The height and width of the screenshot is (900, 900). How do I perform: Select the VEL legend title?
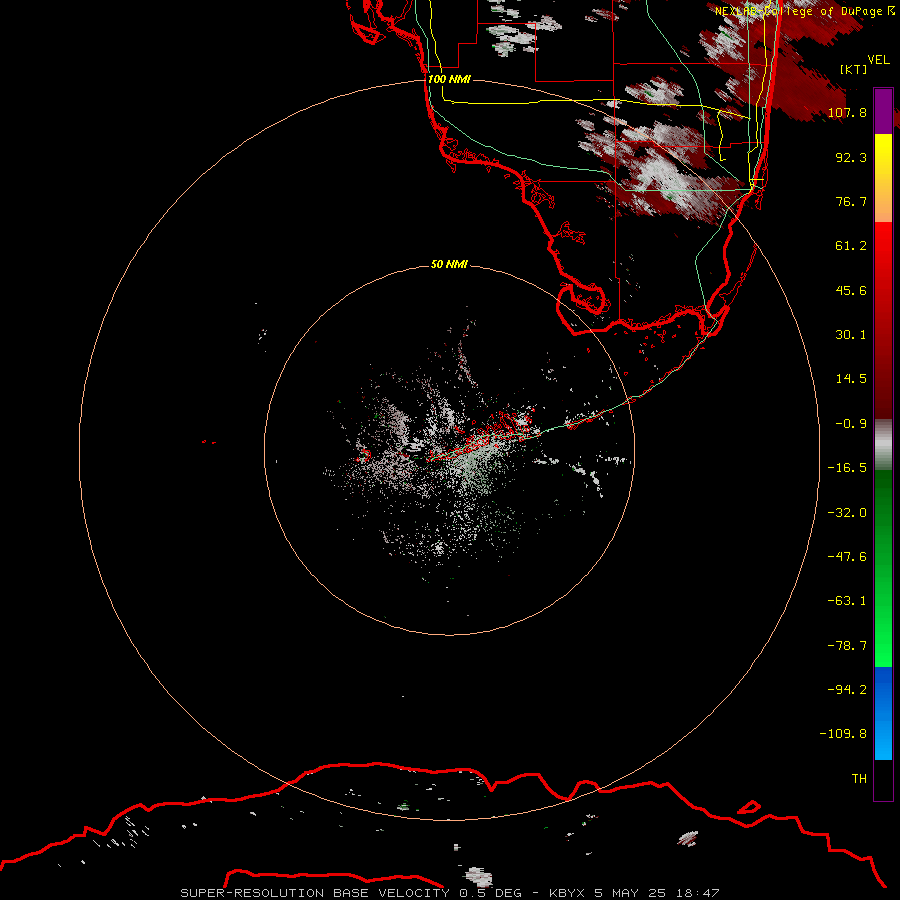click(x=878, y=60)
